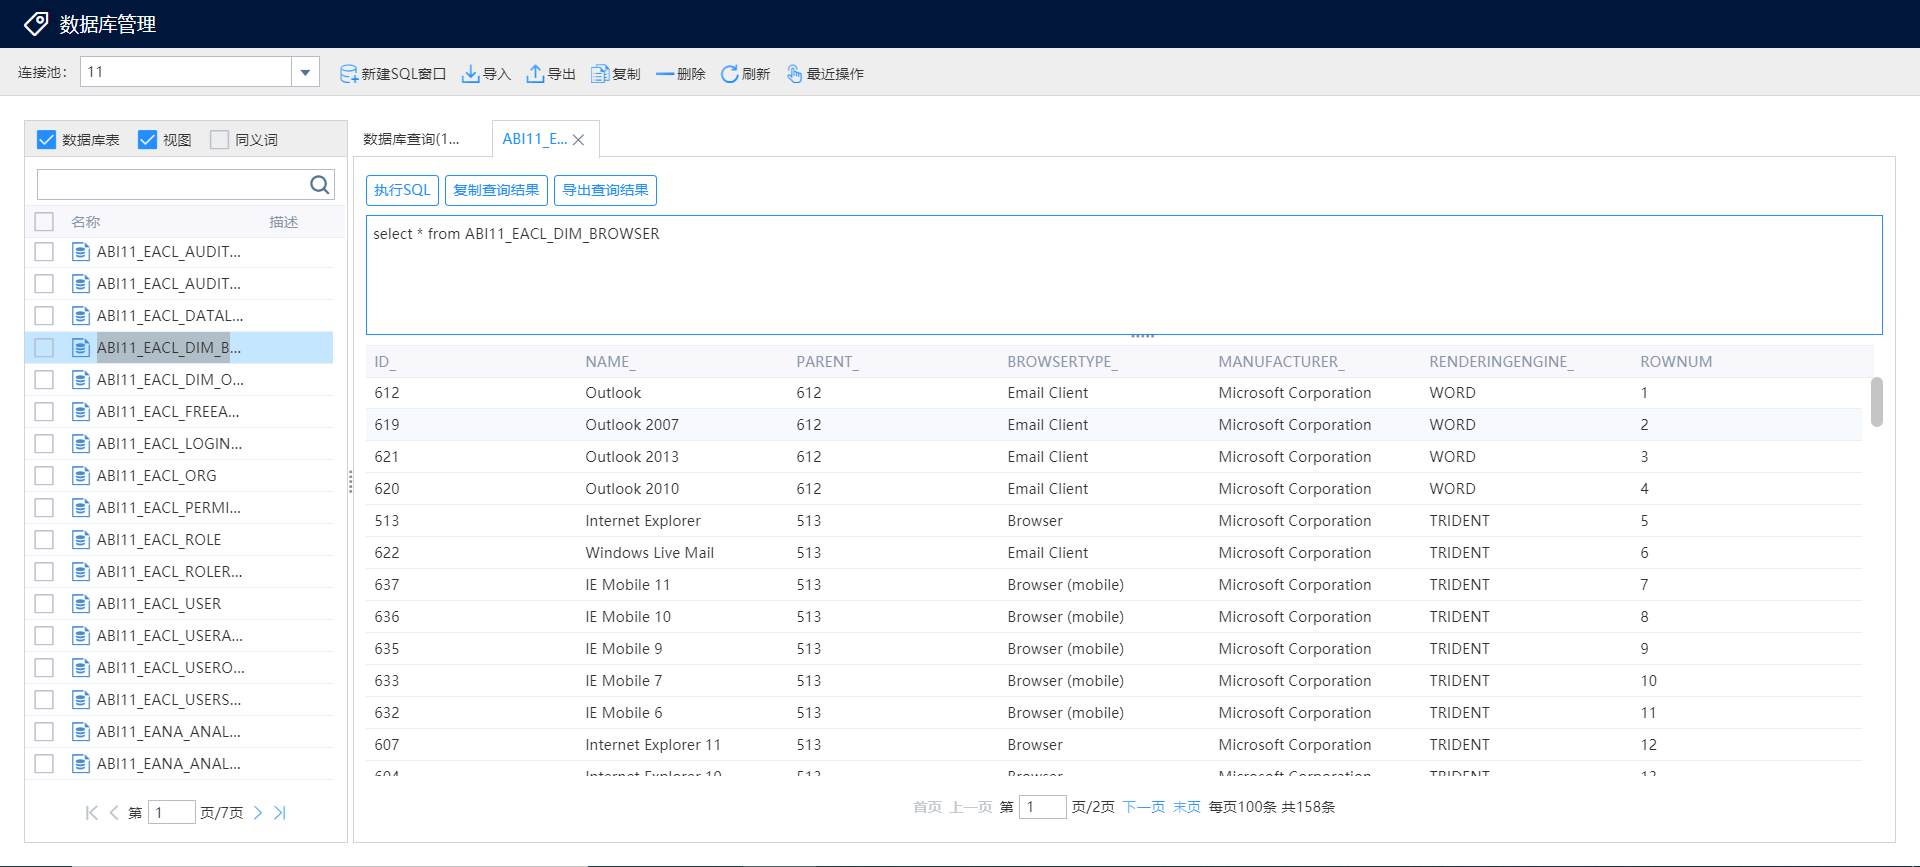
Task: Uncheck the 数据库表 checkbox
Action: (46, 140)
